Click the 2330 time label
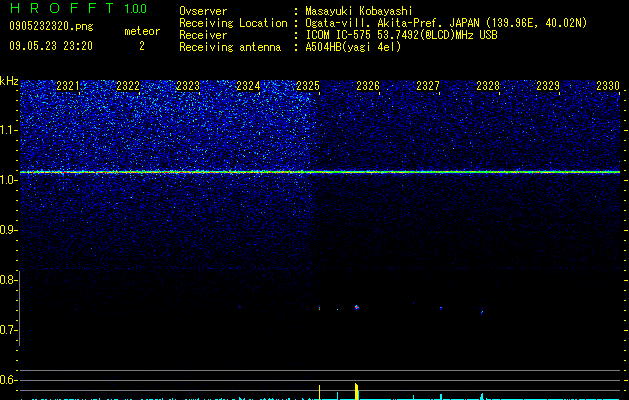629x400 pixels. (x=608, y=86)
